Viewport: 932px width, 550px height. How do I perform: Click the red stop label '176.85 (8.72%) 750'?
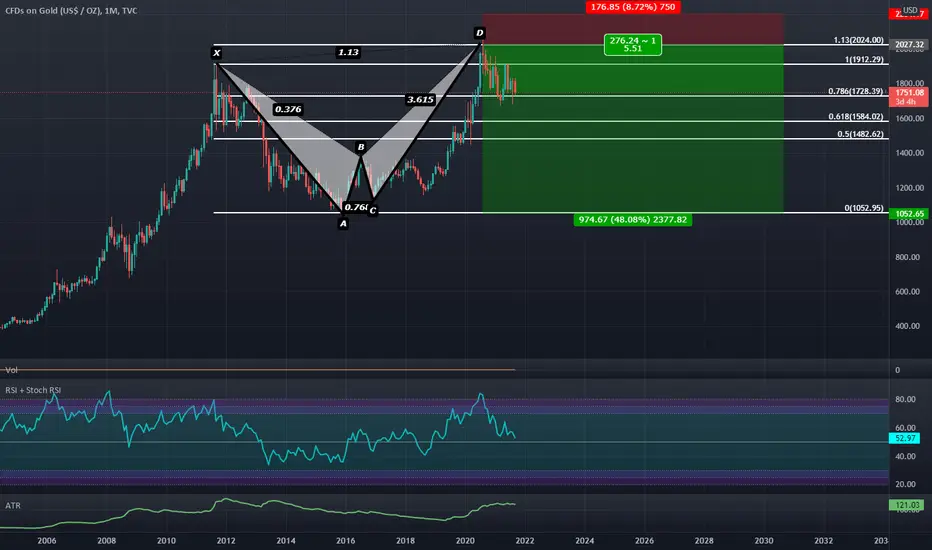[633, 7]
